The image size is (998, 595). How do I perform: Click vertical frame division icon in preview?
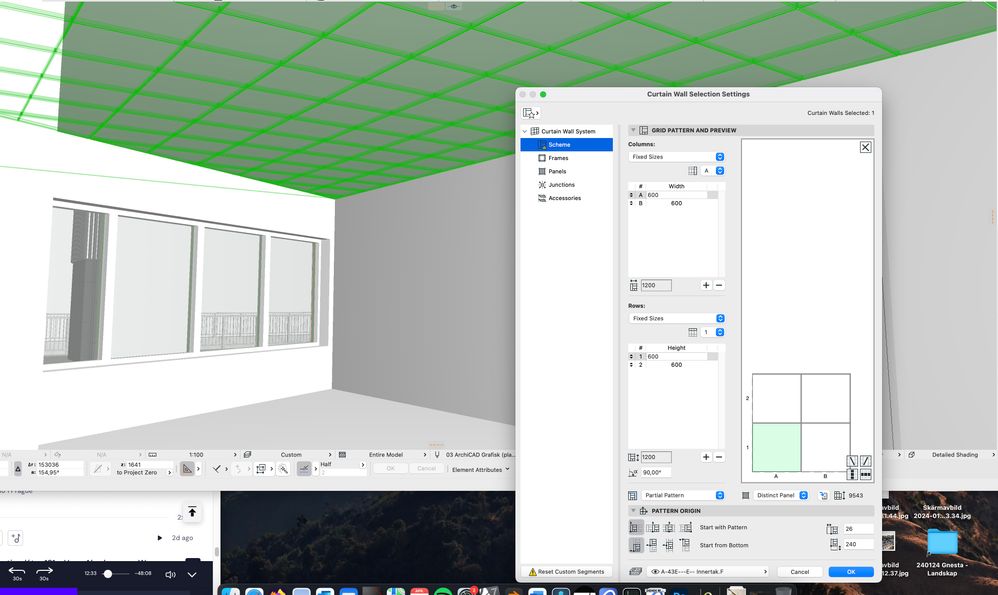point(852,475)
